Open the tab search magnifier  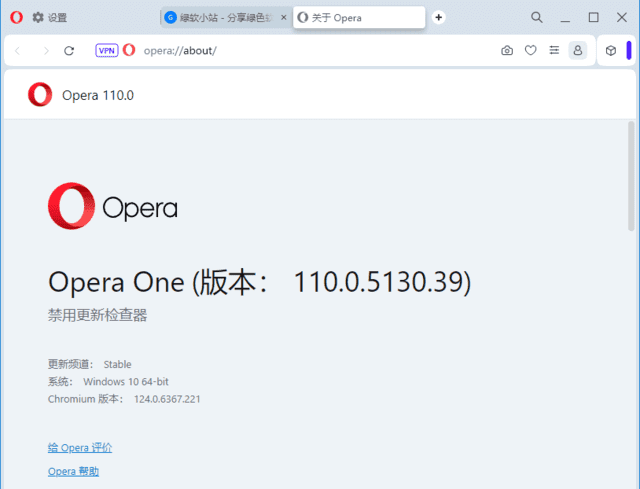pyautogui.click(x=536, y=17)
